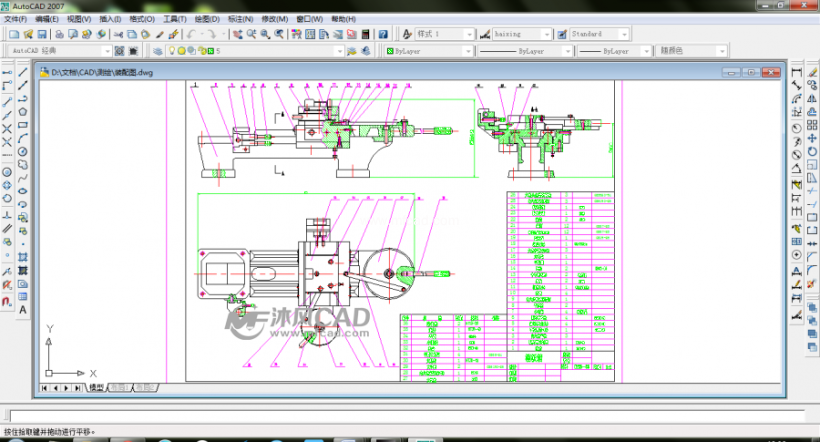Open the Layer Properties Manager icon
Image resolution: width=820 pixels, height=442 pixels.
pyautogui.click(x=157, y=51)
